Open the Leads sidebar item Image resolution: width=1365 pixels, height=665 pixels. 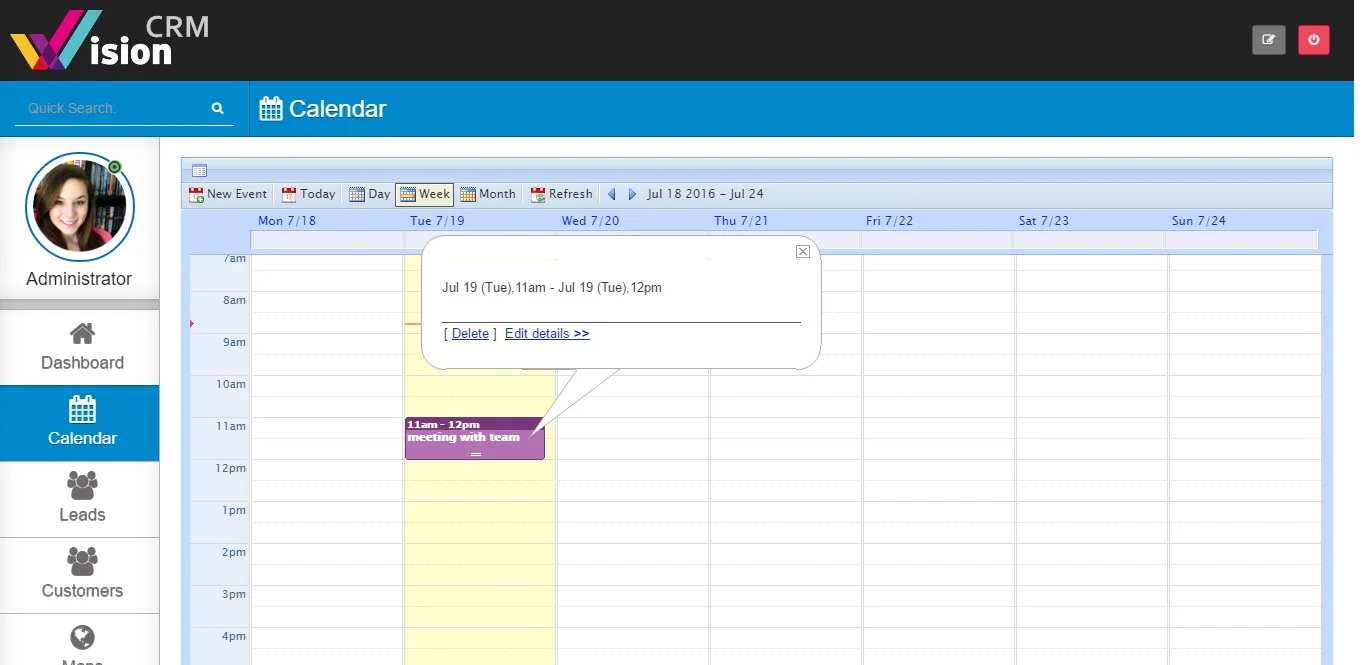[x=80, y=499]
